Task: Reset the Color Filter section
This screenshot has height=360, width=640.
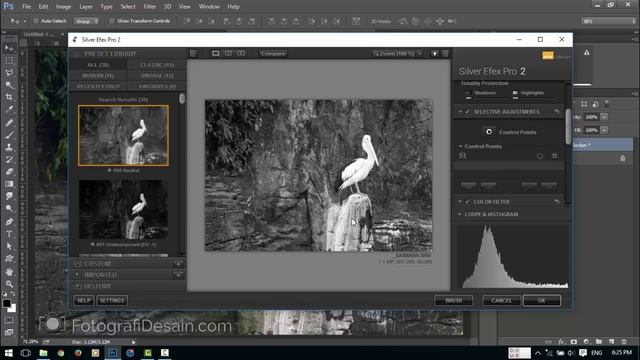Action: click(x=557, y=202)
